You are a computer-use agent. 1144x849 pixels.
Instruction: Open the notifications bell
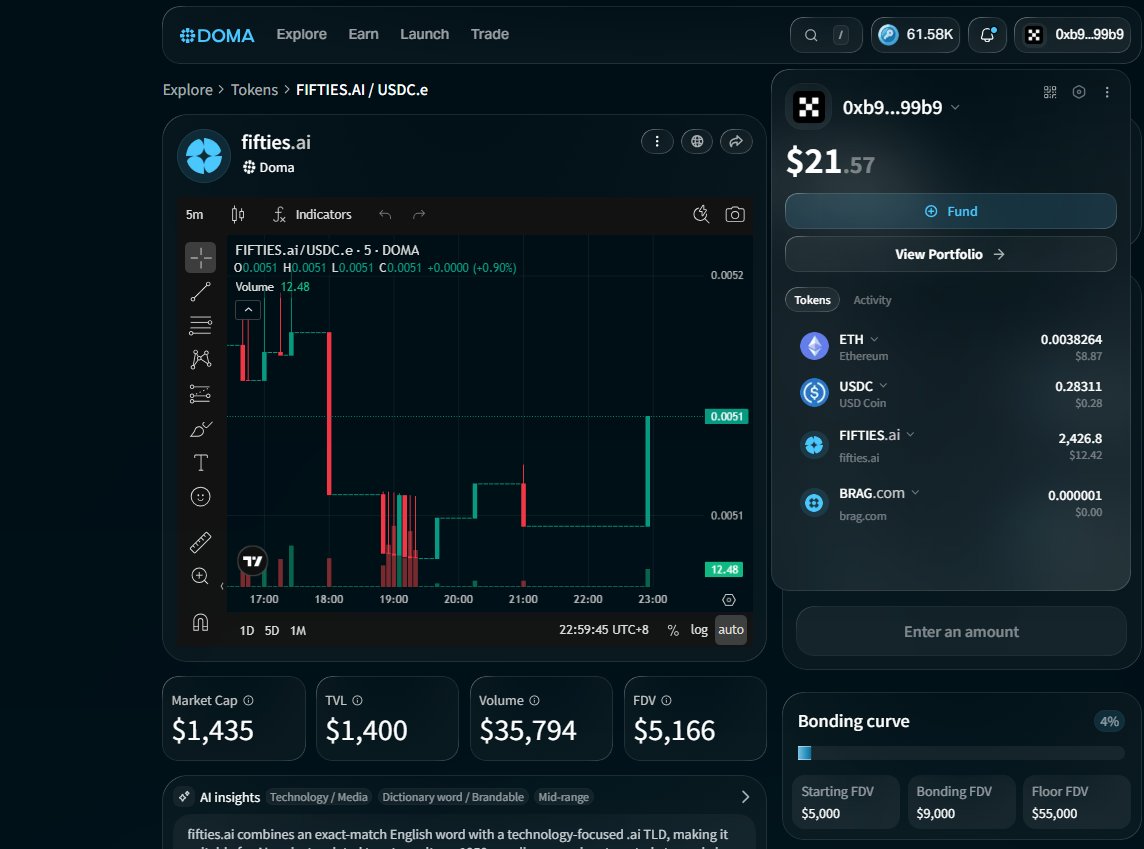click(x=987, y=35)
